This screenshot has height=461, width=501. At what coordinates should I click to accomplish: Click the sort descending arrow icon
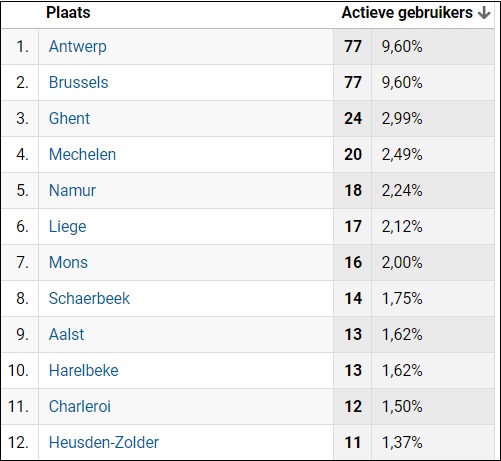tap(484, 13)
